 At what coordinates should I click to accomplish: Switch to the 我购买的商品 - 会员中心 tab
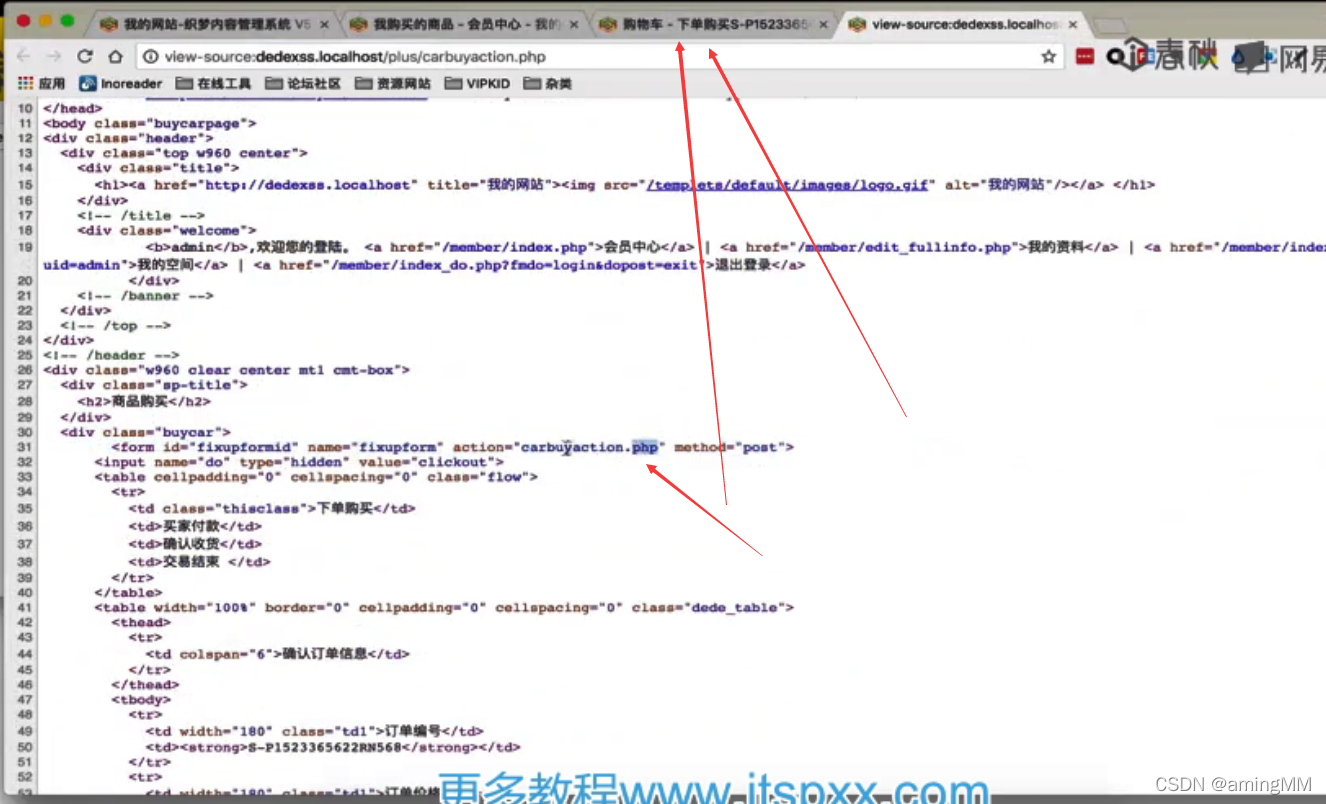click(464, 24)
